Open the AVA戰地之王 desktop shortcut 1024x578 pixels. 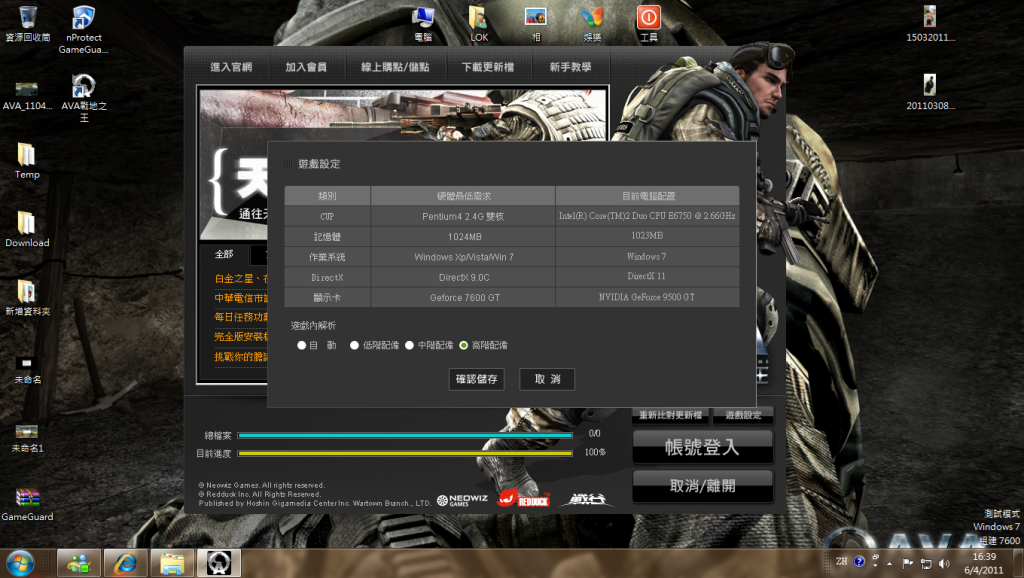click(84, 85)
